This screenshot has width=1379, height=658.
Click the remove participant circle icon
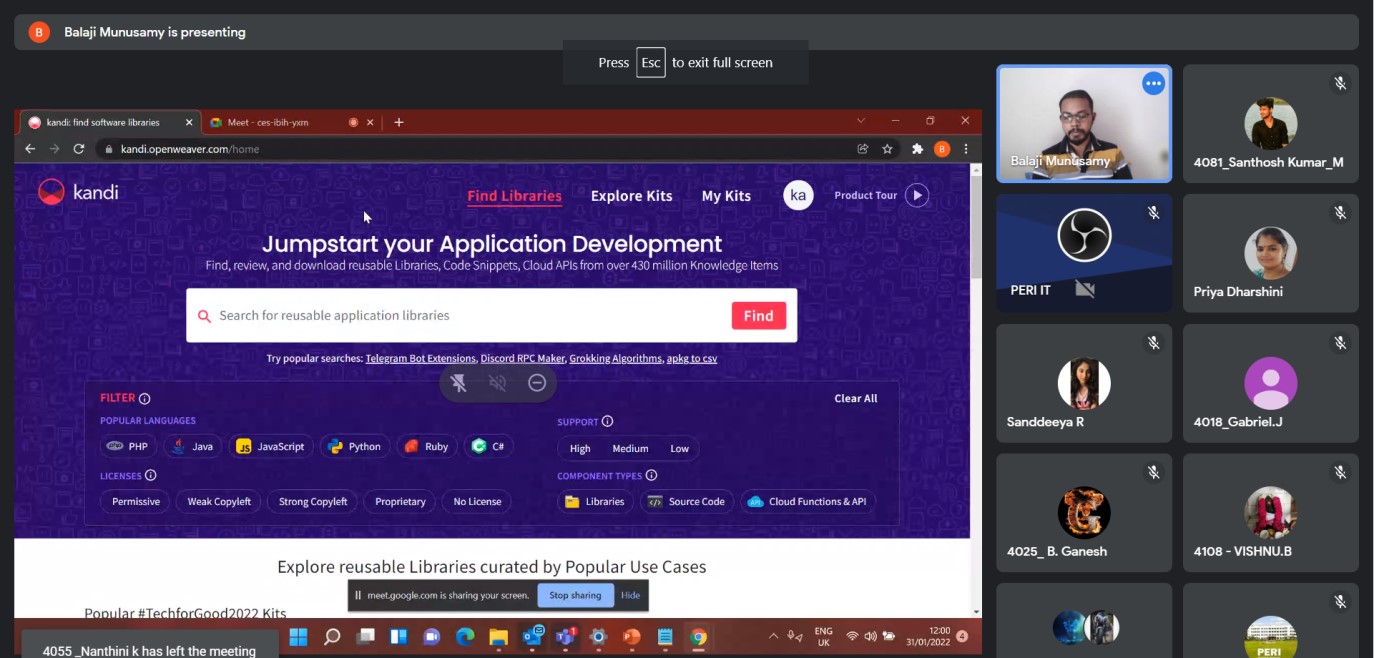537,383
